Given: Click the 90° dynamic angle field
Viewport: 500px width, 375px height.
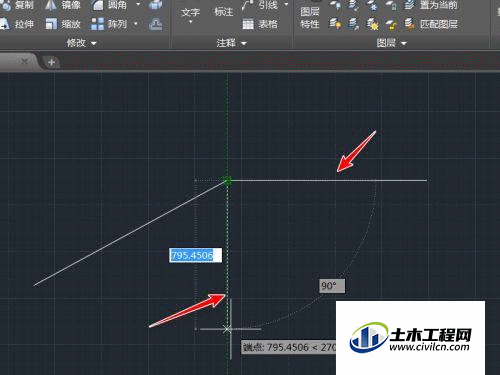Looking at the screenshot, I should point(332,286).
